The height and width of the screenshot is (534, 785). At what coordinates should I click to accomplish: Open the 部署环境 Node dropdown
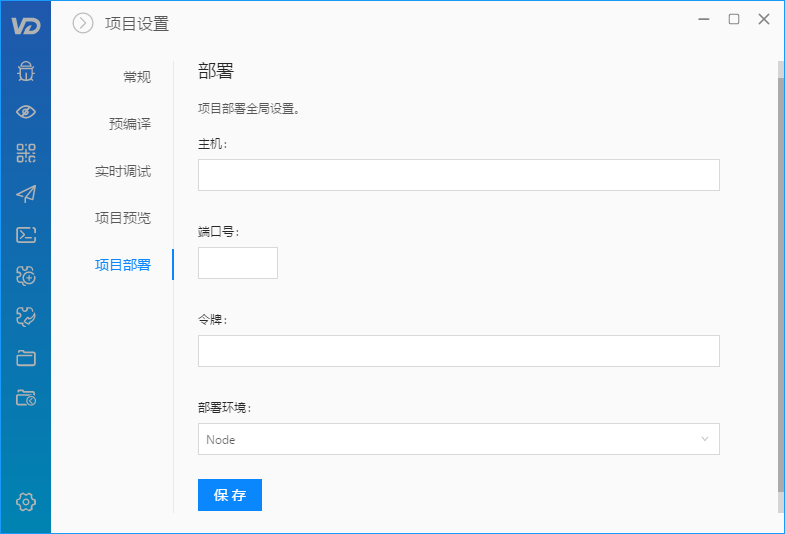459,439
